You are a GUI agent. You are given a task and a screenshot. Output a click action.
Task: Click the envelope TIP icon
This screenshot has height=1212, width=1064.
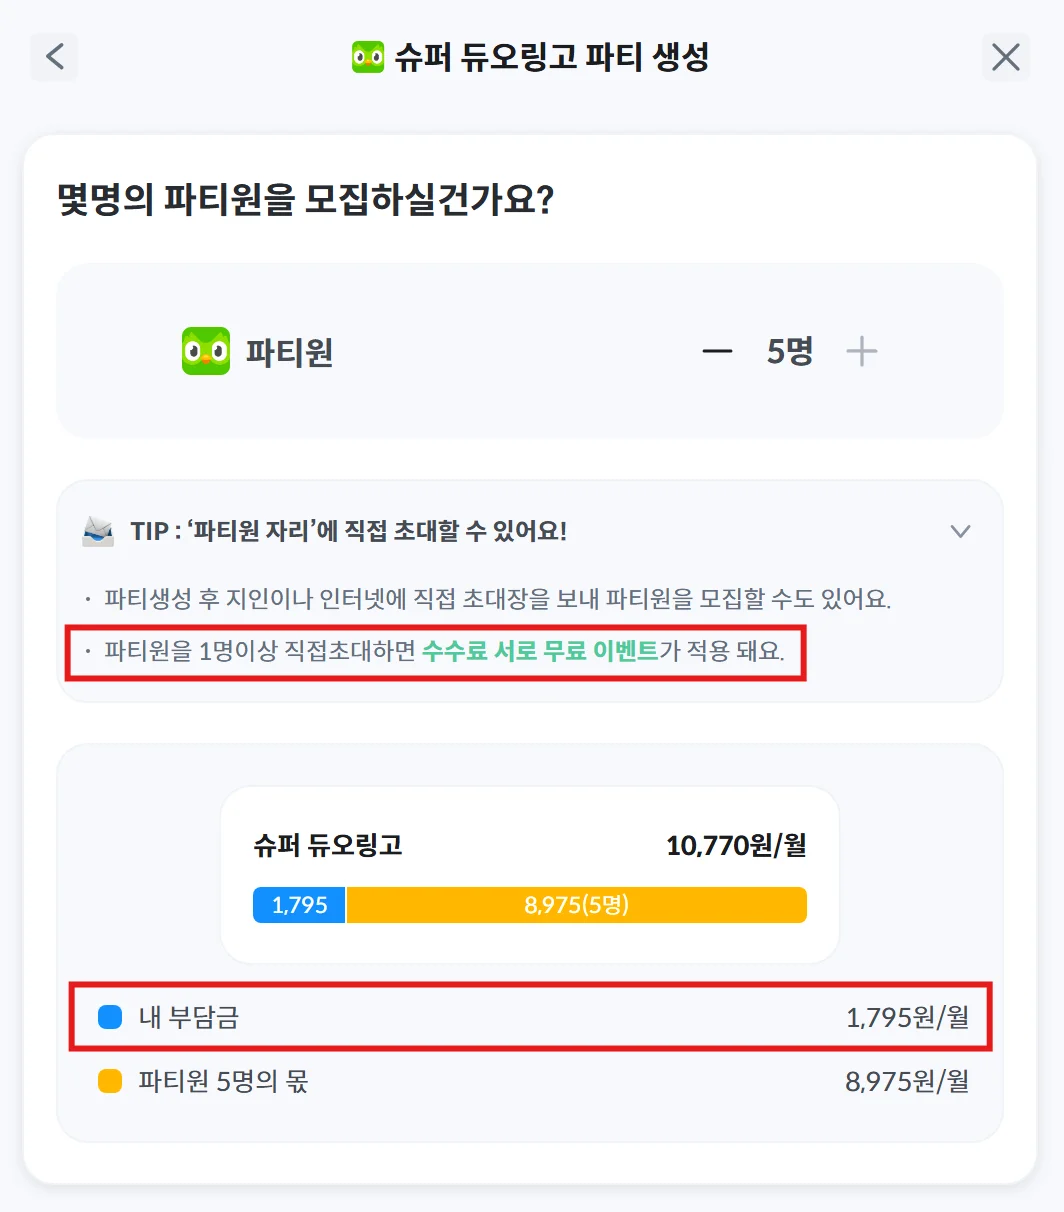(x=98, y=531)
